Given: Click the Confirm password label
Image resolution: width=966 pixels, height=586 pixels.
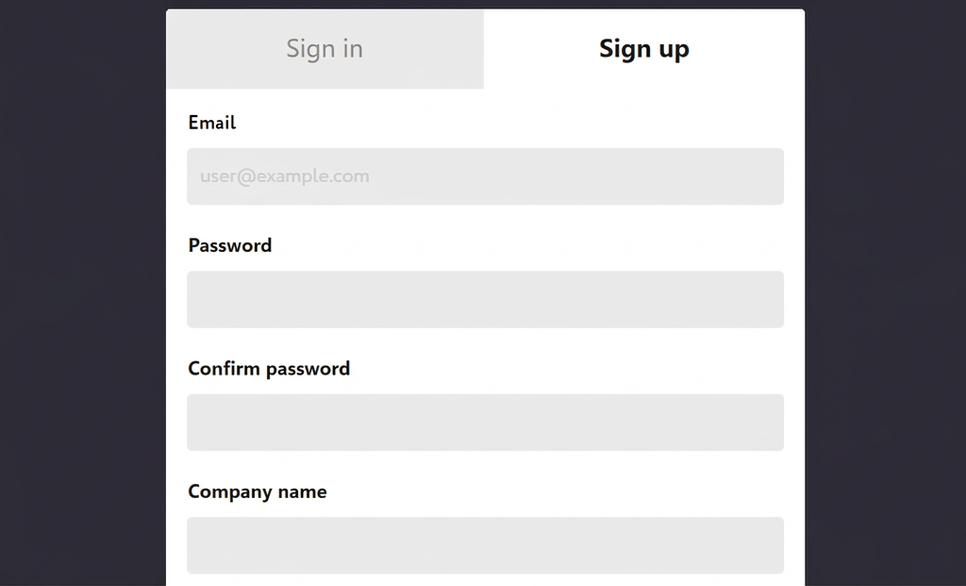Looking at the screenshot, I should [x=269, y=368].
